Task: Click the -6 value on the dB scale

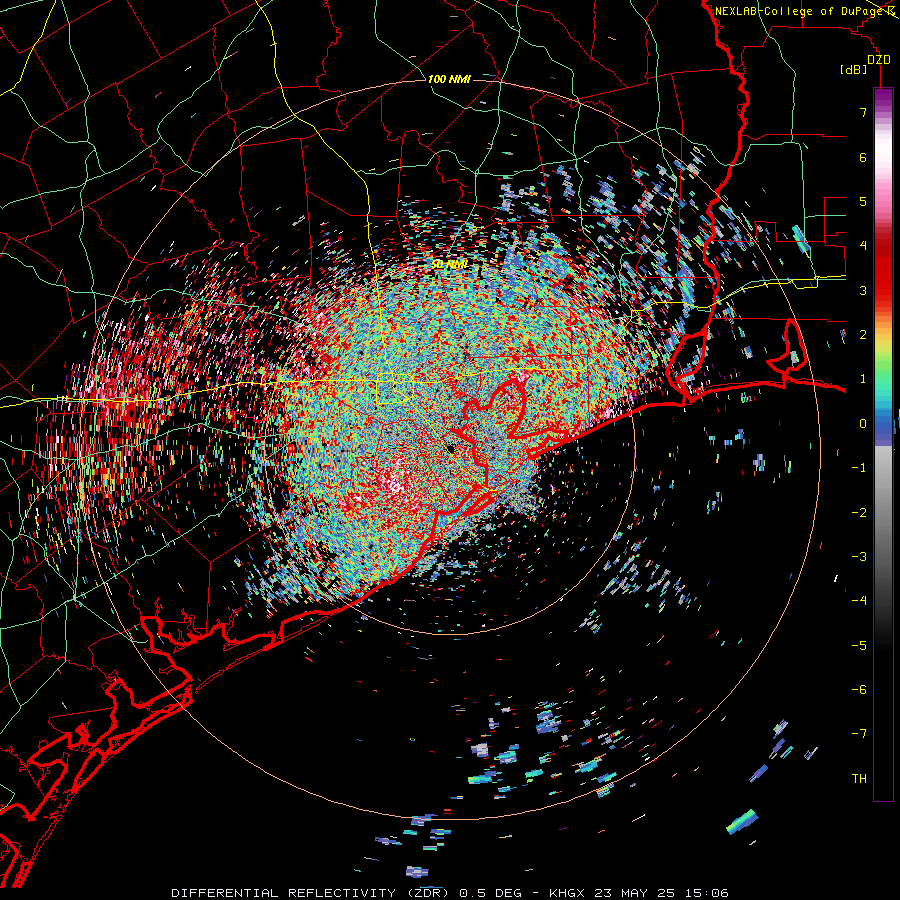Action: 859,690
